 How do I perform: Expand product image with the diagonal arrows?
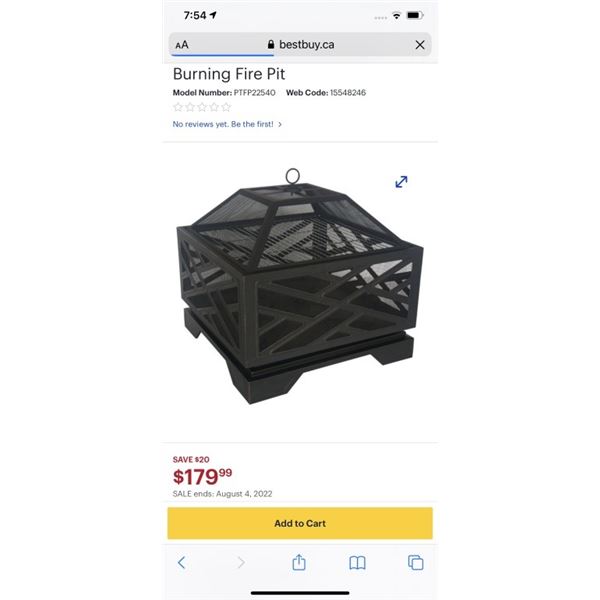(401, 182)
